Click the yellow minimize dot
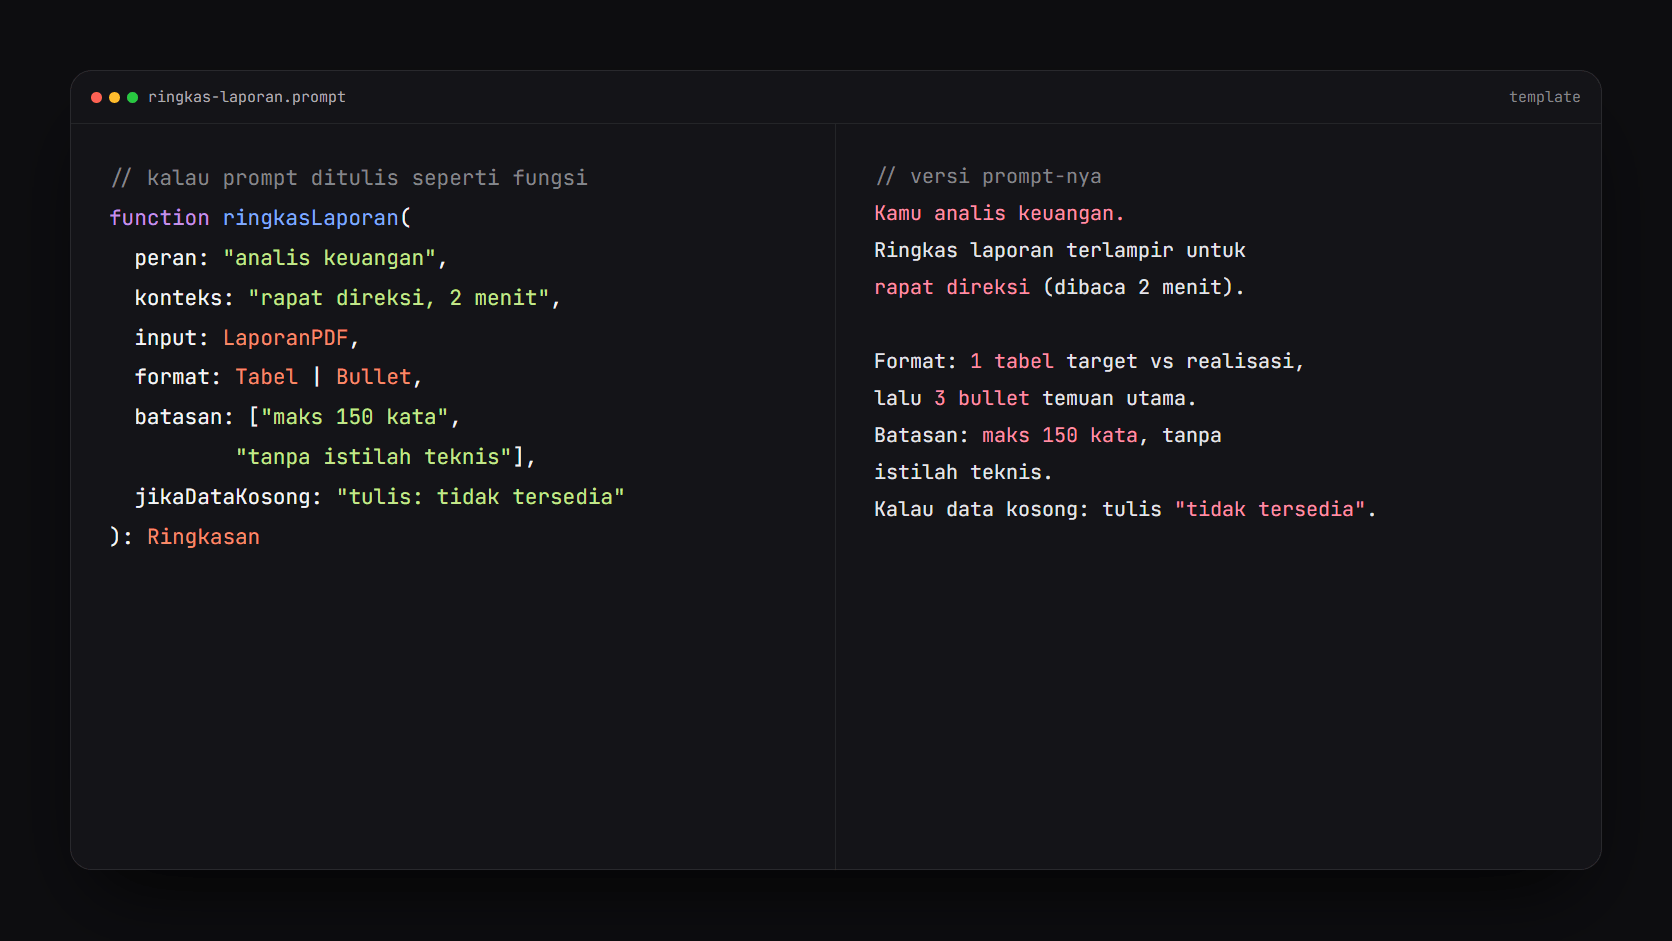Viewport: 1672px width, 941px height. pyautogui.click(x=115, y=97)
